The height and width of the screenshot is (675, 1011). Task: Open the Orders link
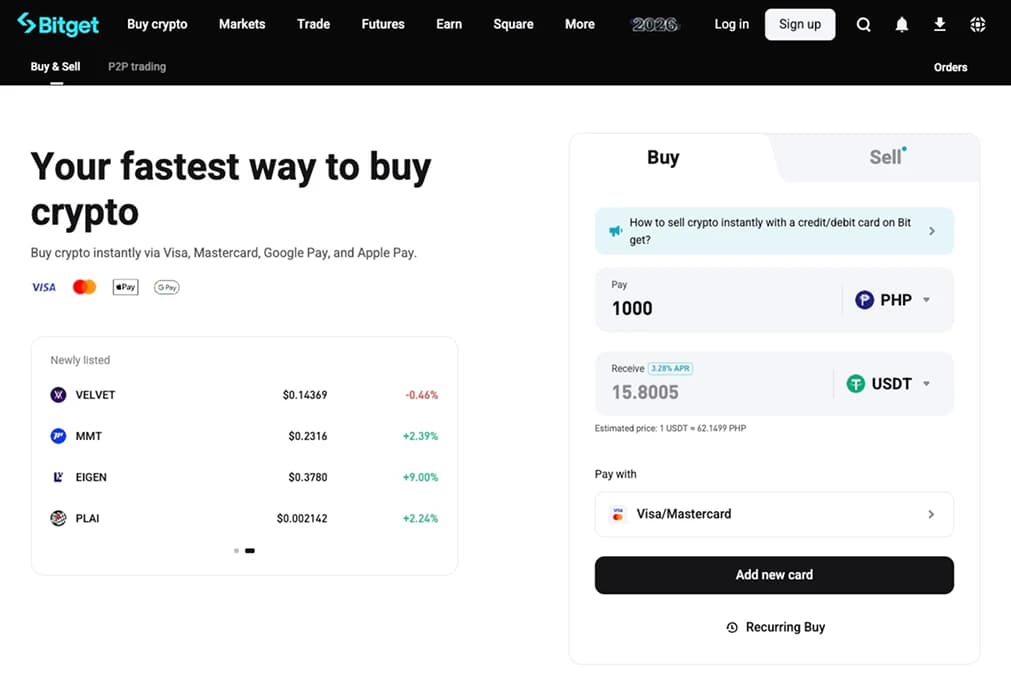(x=950, y=67)
